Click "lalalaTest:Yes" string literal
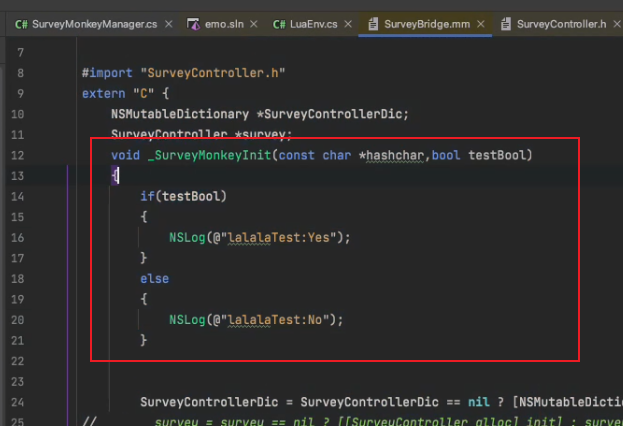This screenshot has width=623, height=426. click(279, 238)
